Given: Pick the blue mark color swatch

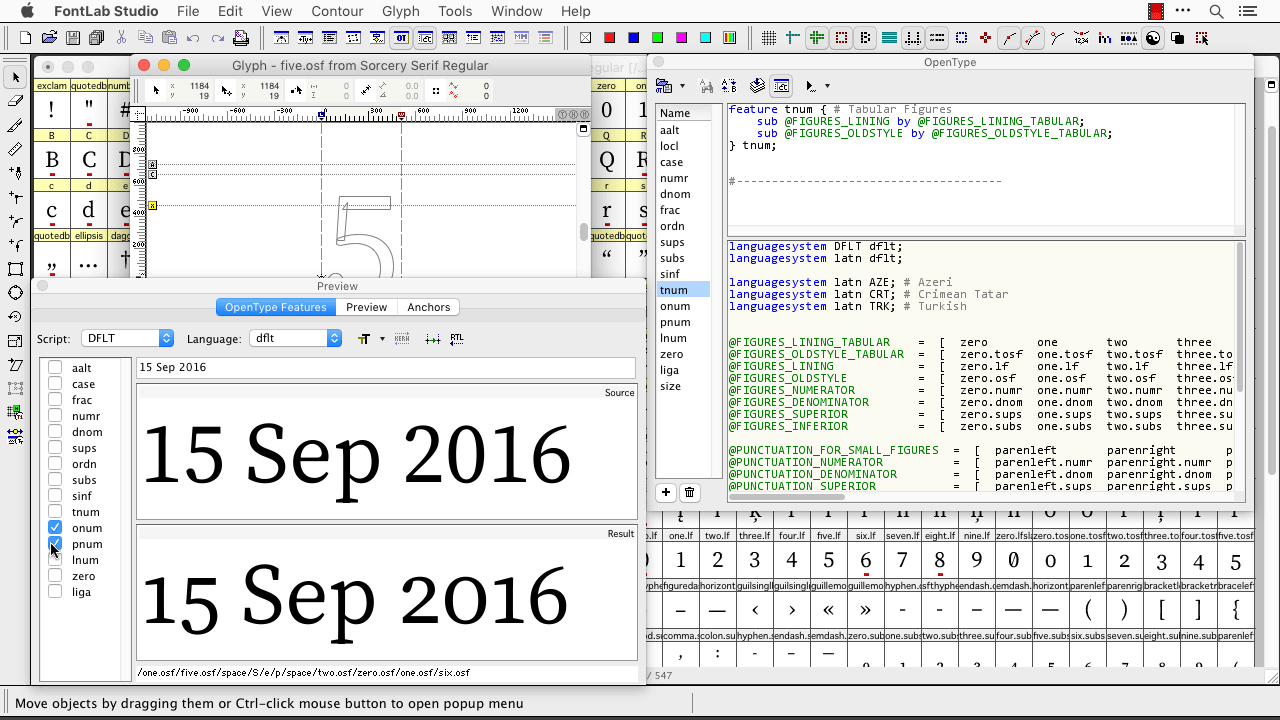Looking at the screenshot, I should coord(633,38).
